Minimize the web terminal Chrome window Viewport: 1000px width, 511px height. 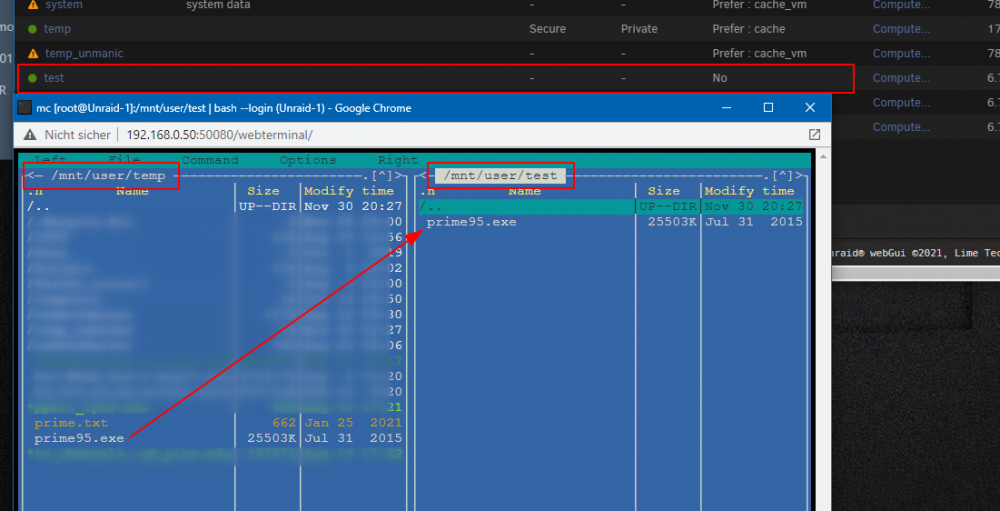tap(726, 108)
